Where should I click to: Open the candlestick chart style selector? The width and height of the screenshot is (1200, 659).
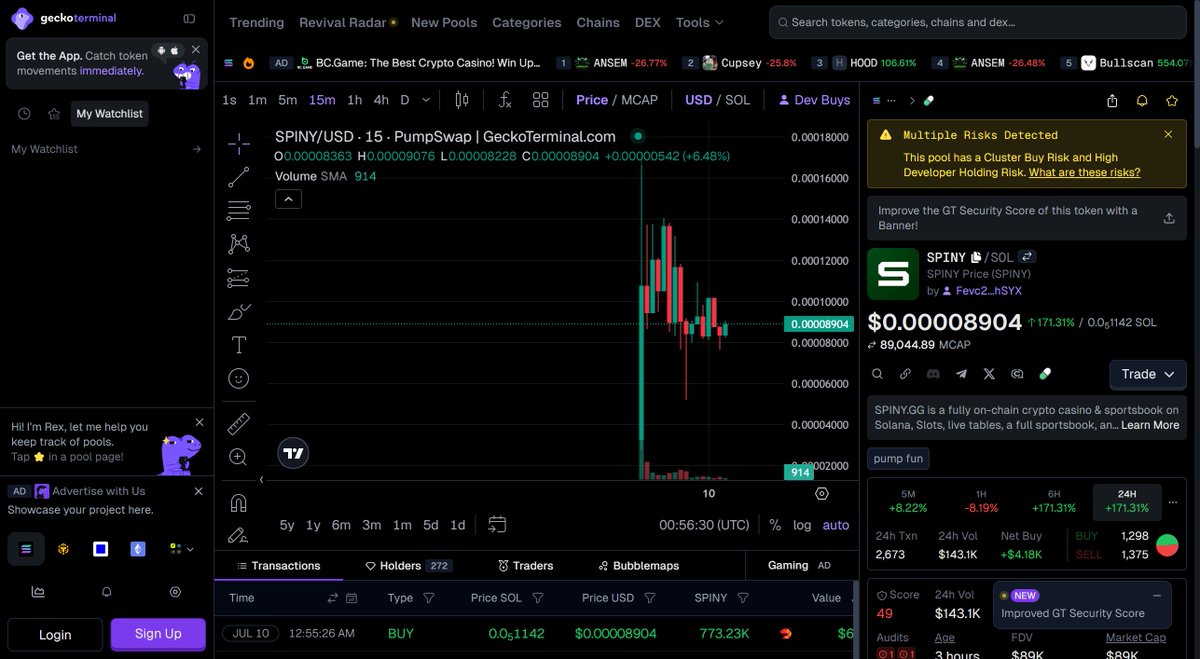click(462, 100)
